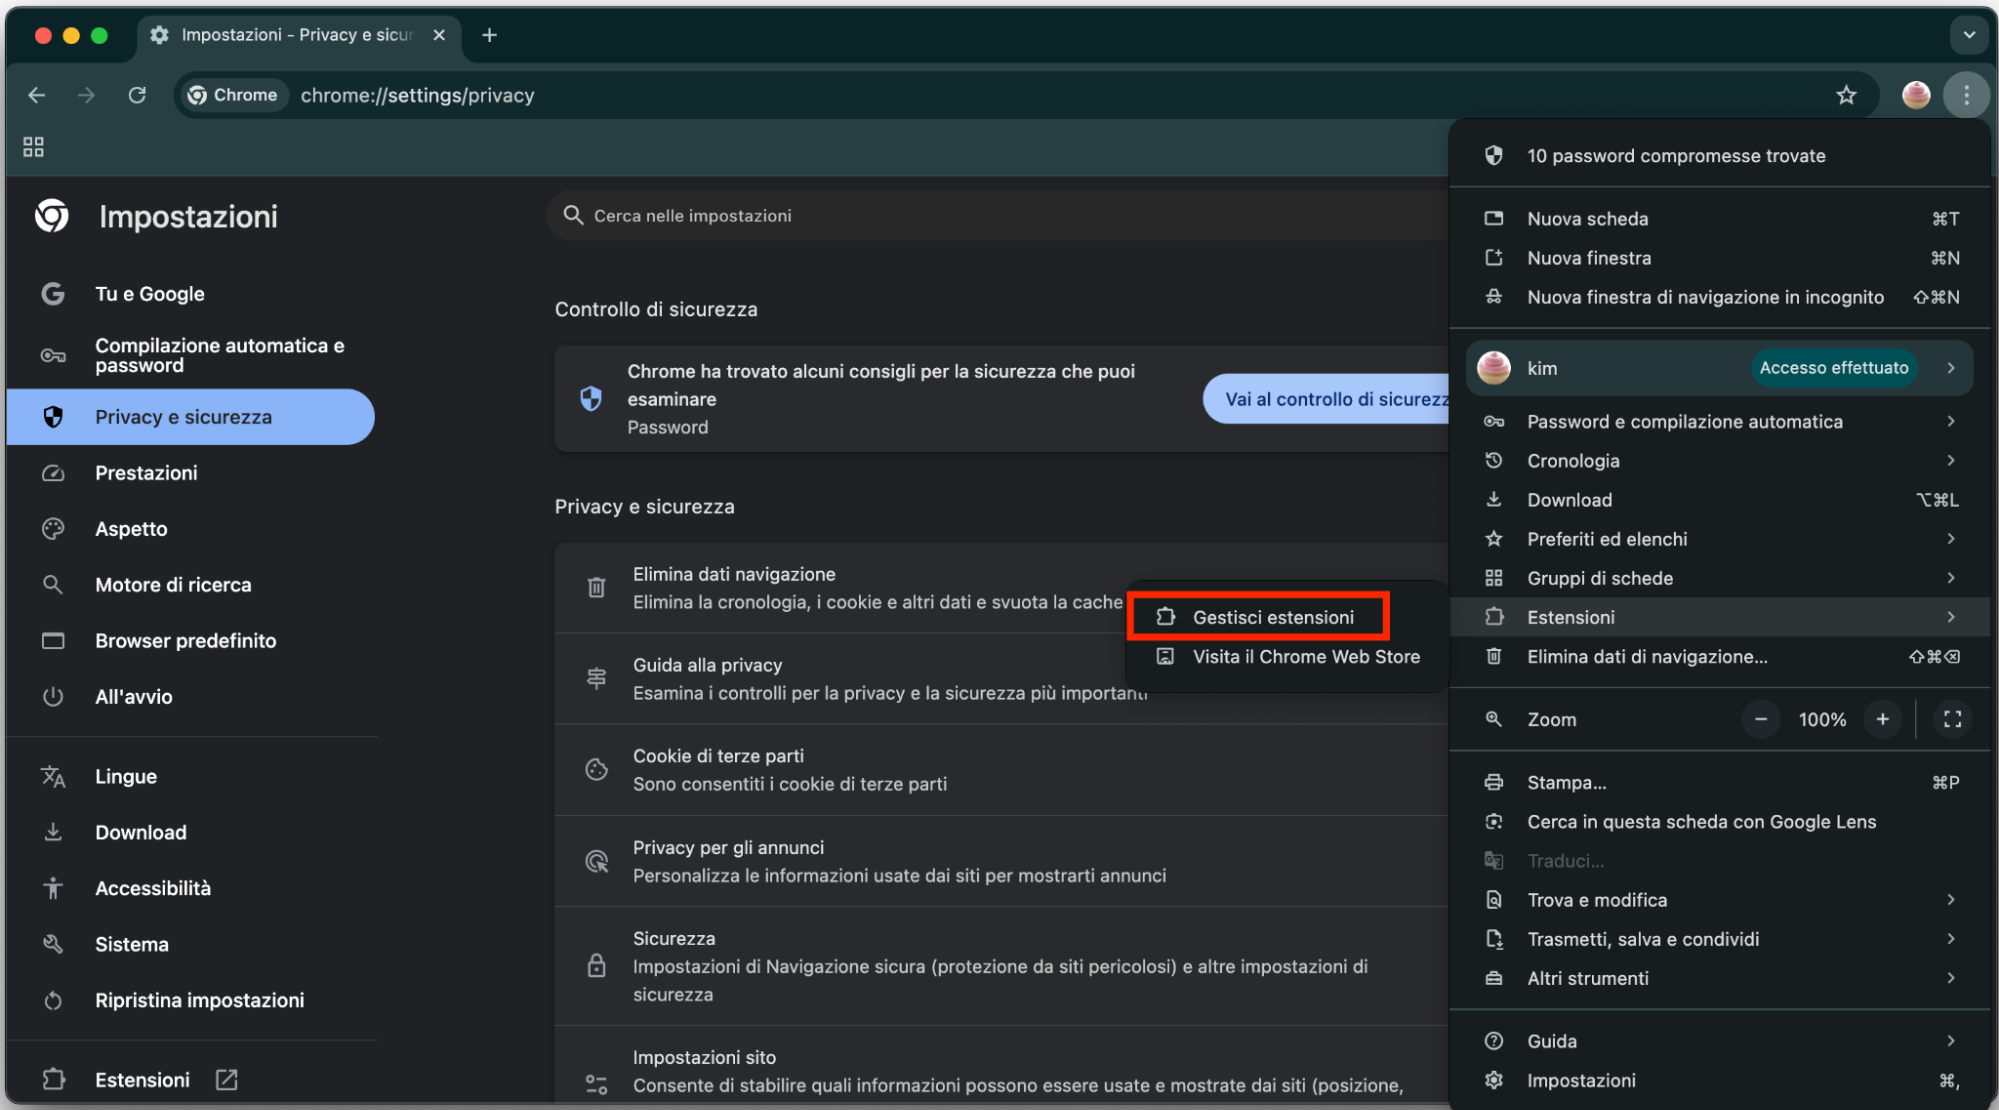This screenshot has height=1110, width=1999.
Task: Expand Password e compilazione automatica submenu
Action: pos(1719,422)
